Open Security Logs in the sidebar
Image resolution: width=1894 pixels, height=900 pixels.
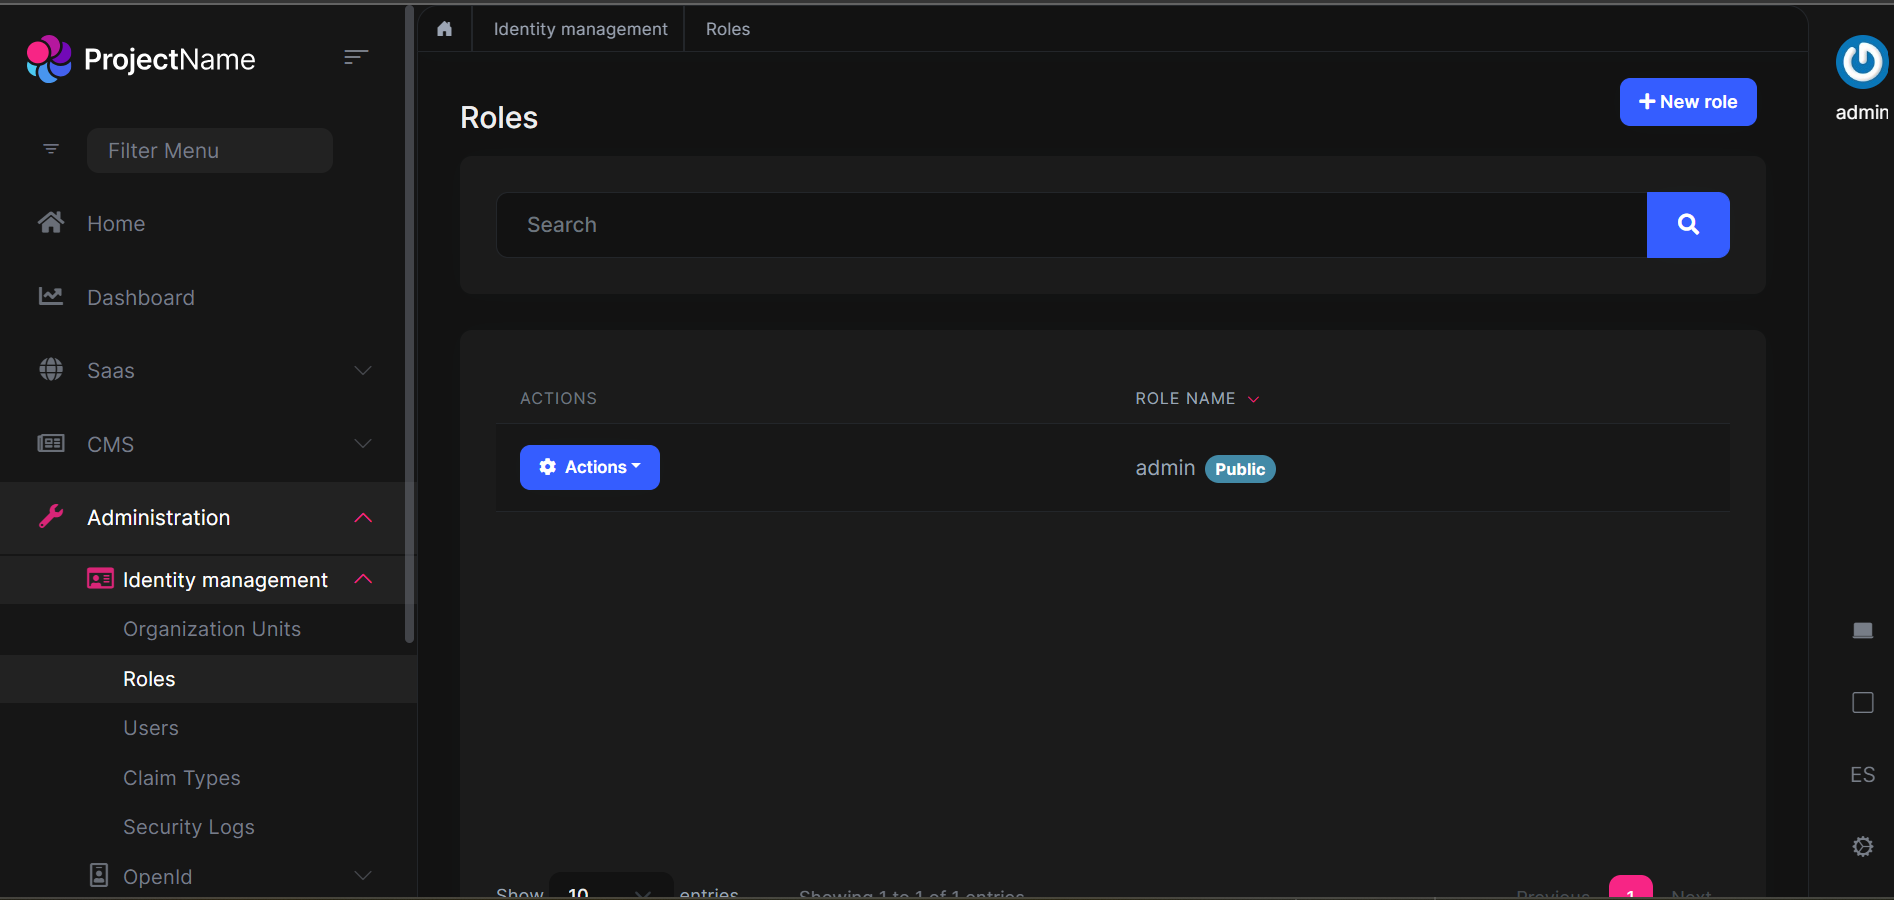point(189,827)
